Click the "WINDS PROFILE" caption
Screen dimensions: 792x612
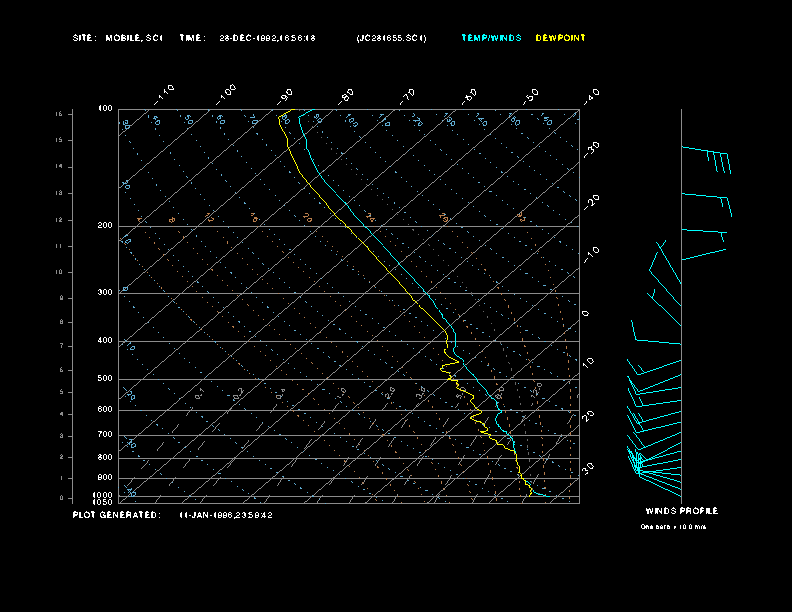click(681, 511)
